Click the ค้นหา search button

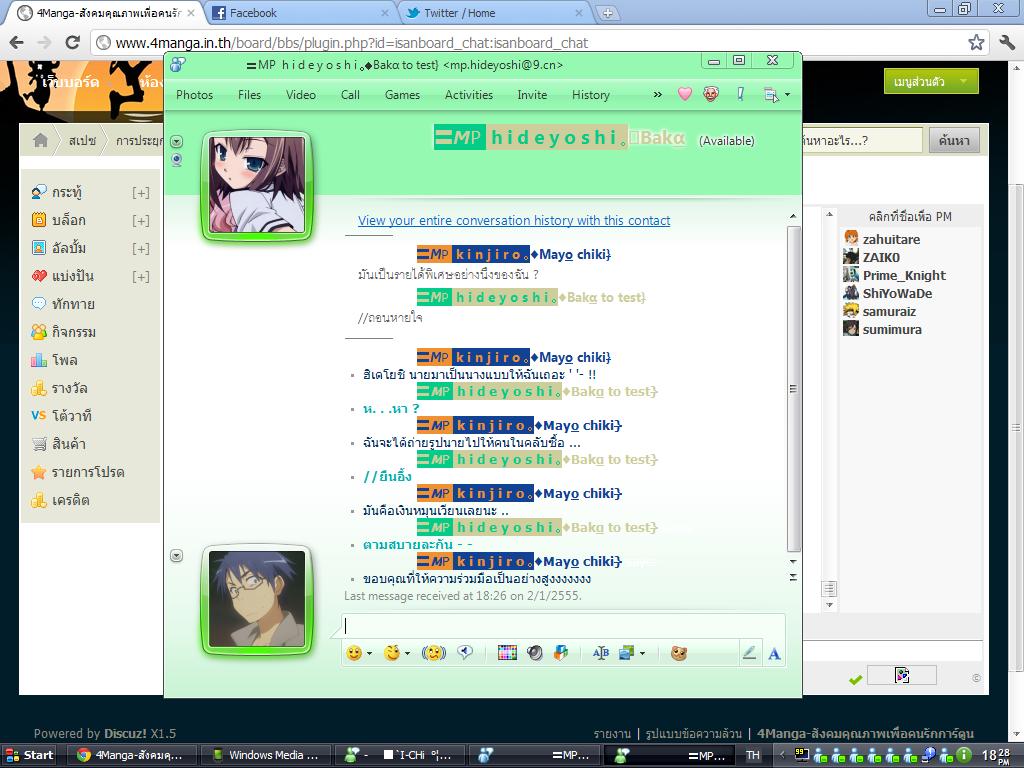[x=954, y=140]
